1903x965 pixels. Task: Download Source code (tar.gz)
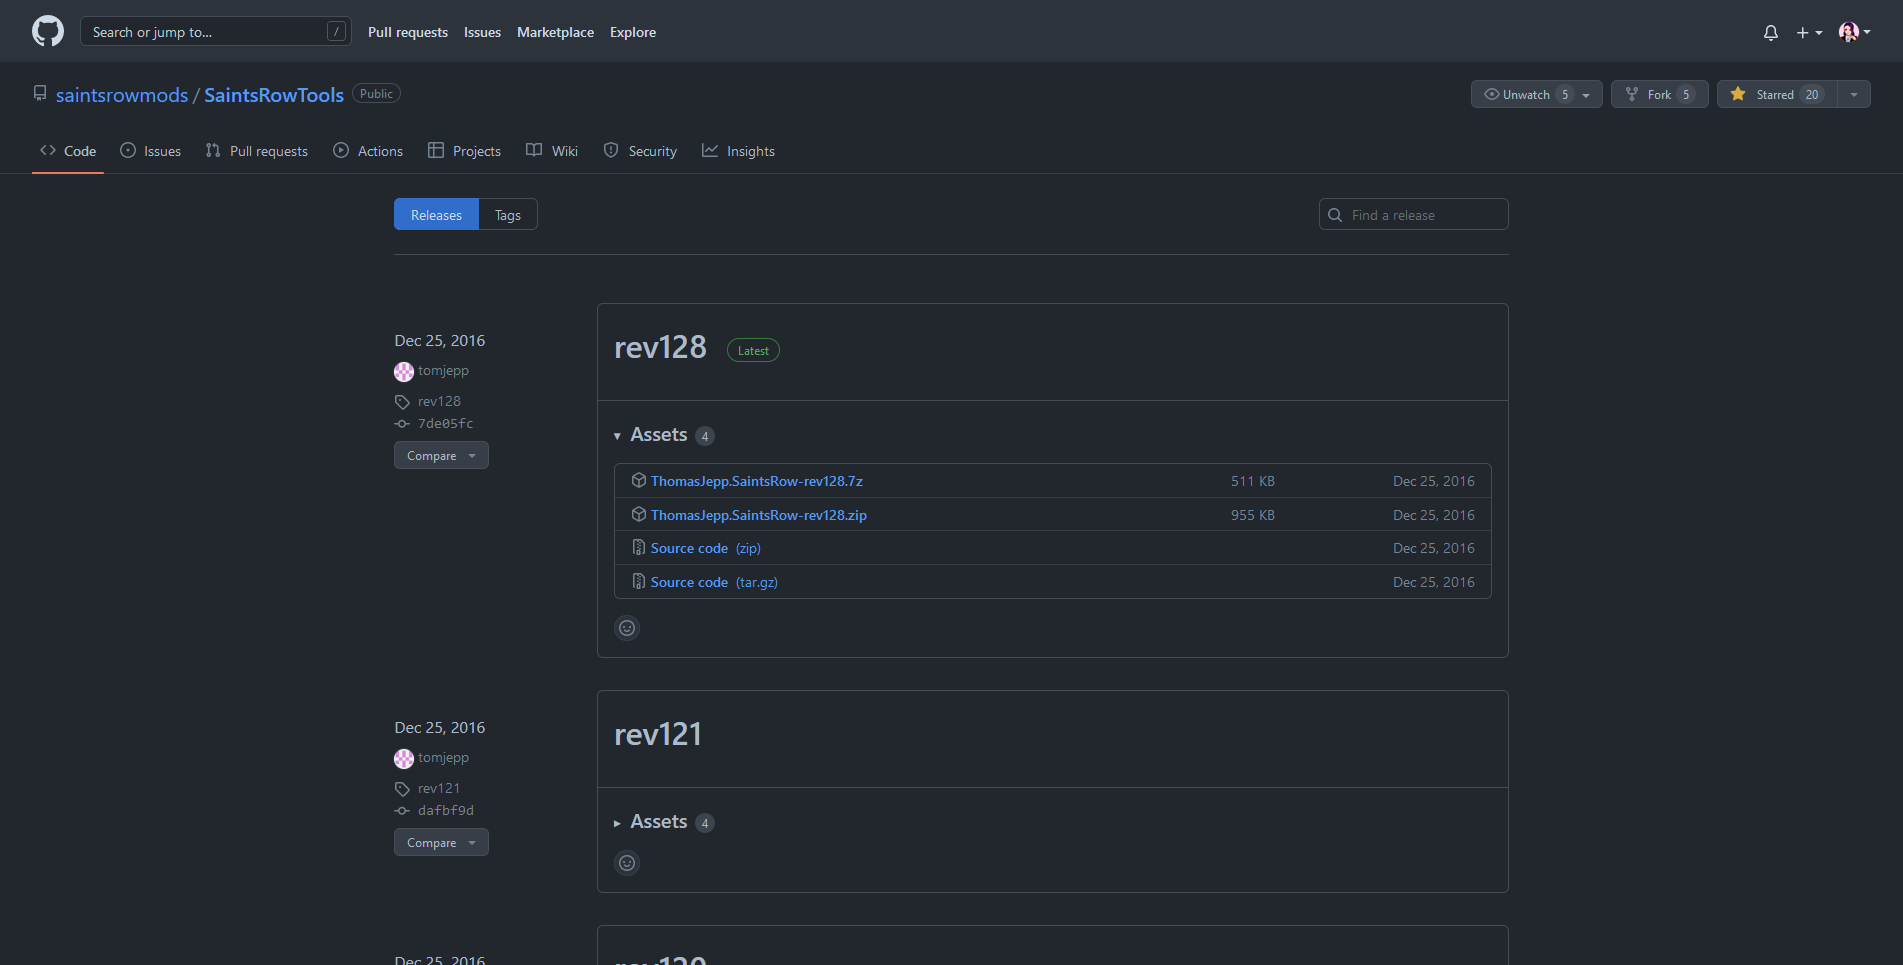(714, 582)
